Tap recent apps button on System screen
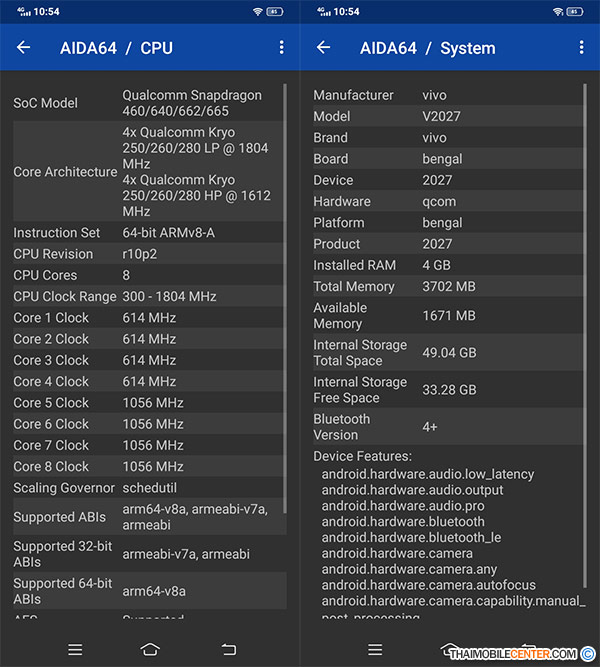The height and width of the screenshot is (667, 600). [375, 649]
